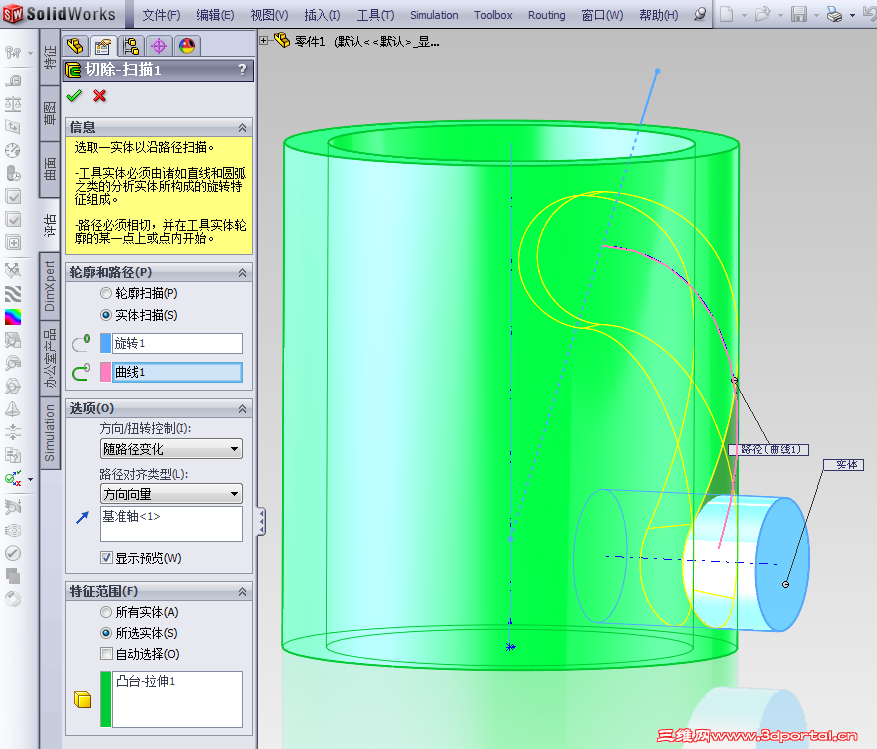Screen dimensions: 877x749
Task: Click the pushpin icon beside the 帮助 menu
Action: pyautogui.click(x=699, y=15)
